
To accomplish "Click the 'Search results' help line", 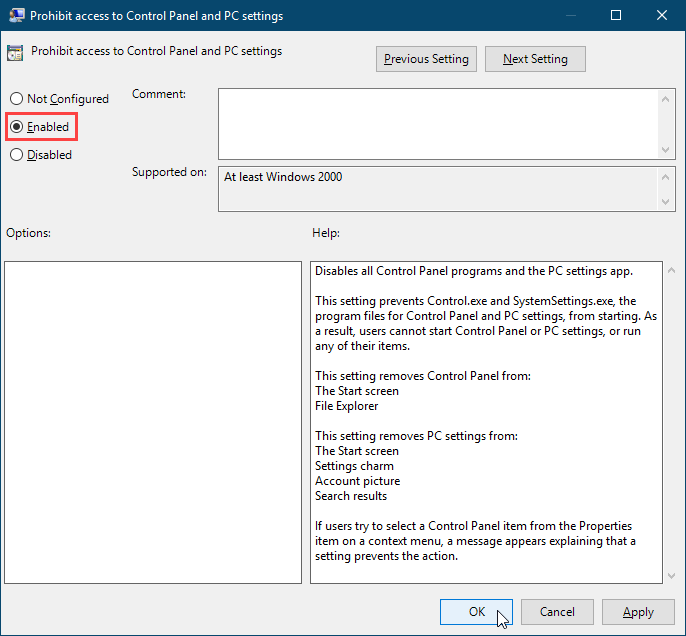I will click(x=351, y=496).
